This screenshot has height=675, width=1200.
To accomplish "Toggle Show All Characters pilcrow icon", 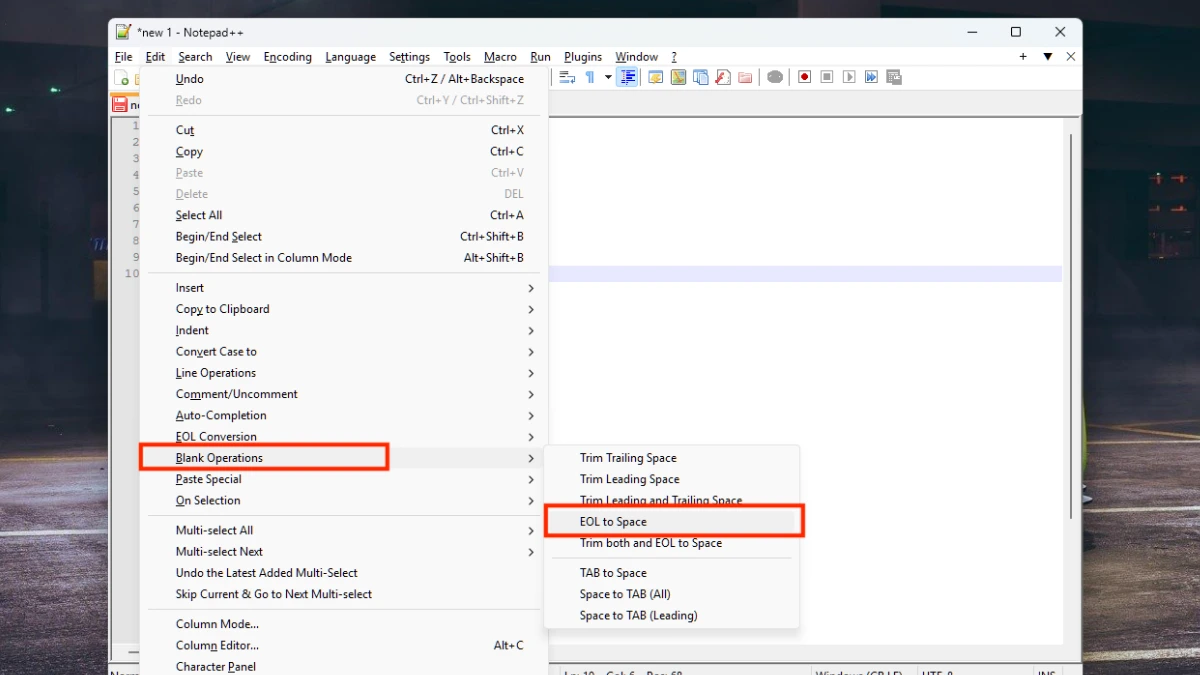I will click(590, 77).
